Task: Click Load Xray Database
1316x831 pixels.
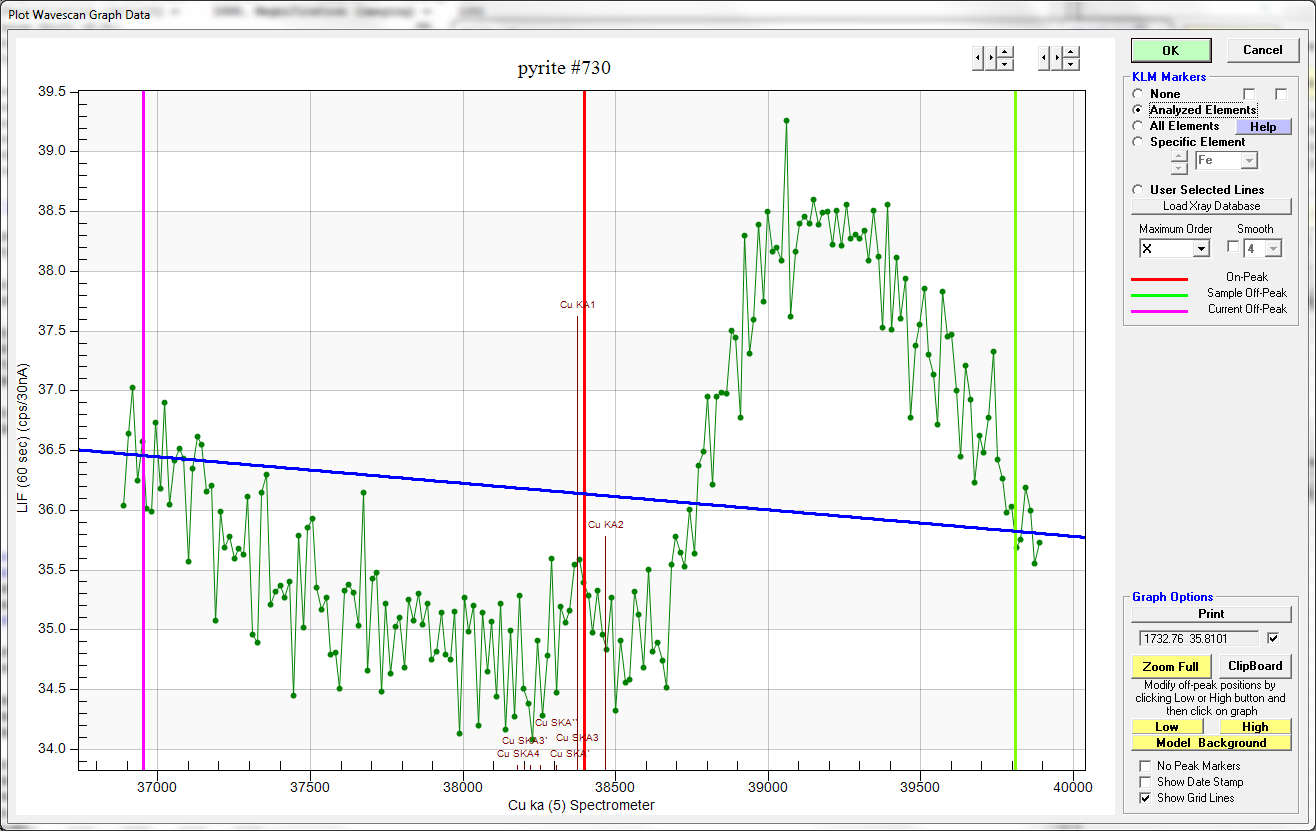Action: coord(1211,206)
